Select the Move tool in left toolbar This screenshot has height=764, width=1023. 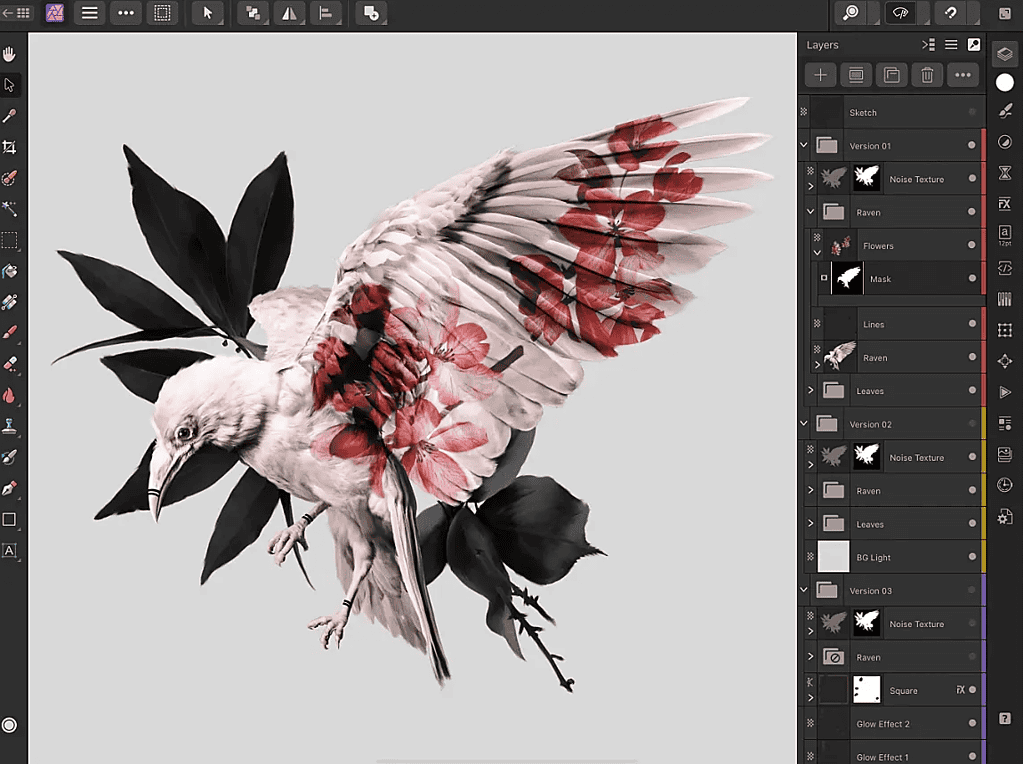(9, 85)
